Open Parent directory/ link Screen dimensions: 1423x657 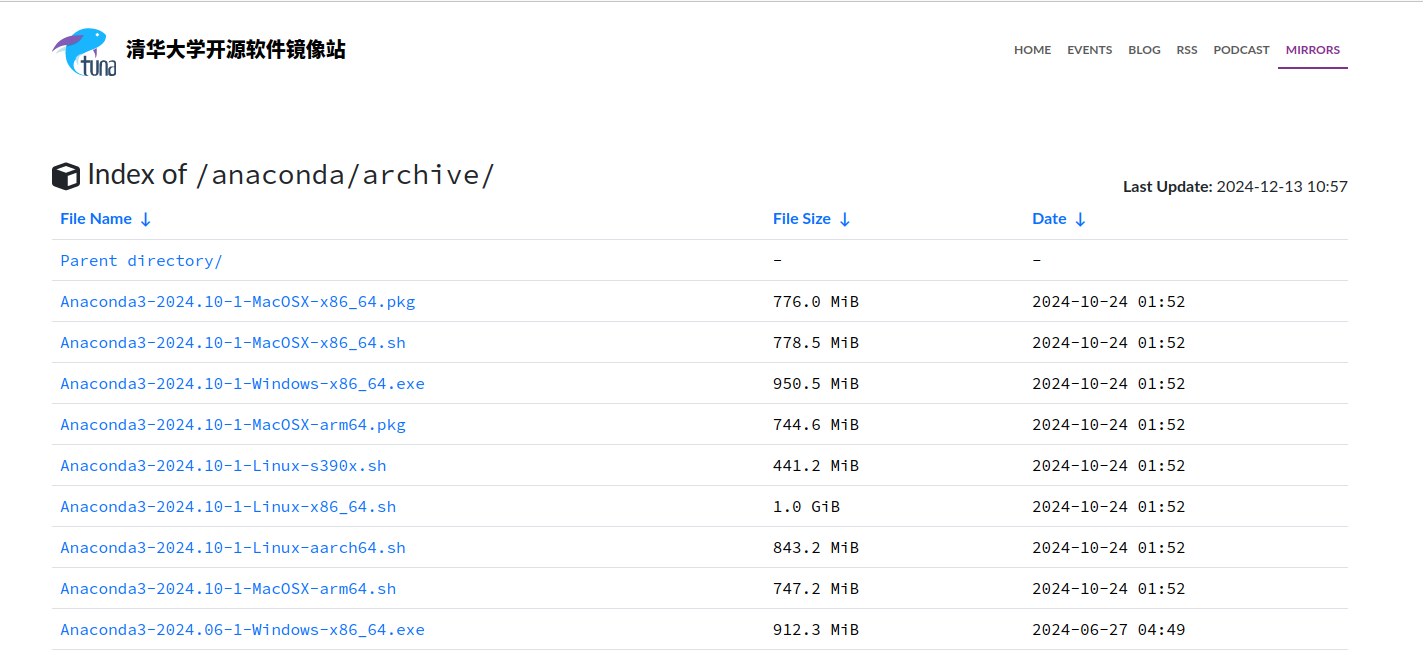[x=141, y=260]
